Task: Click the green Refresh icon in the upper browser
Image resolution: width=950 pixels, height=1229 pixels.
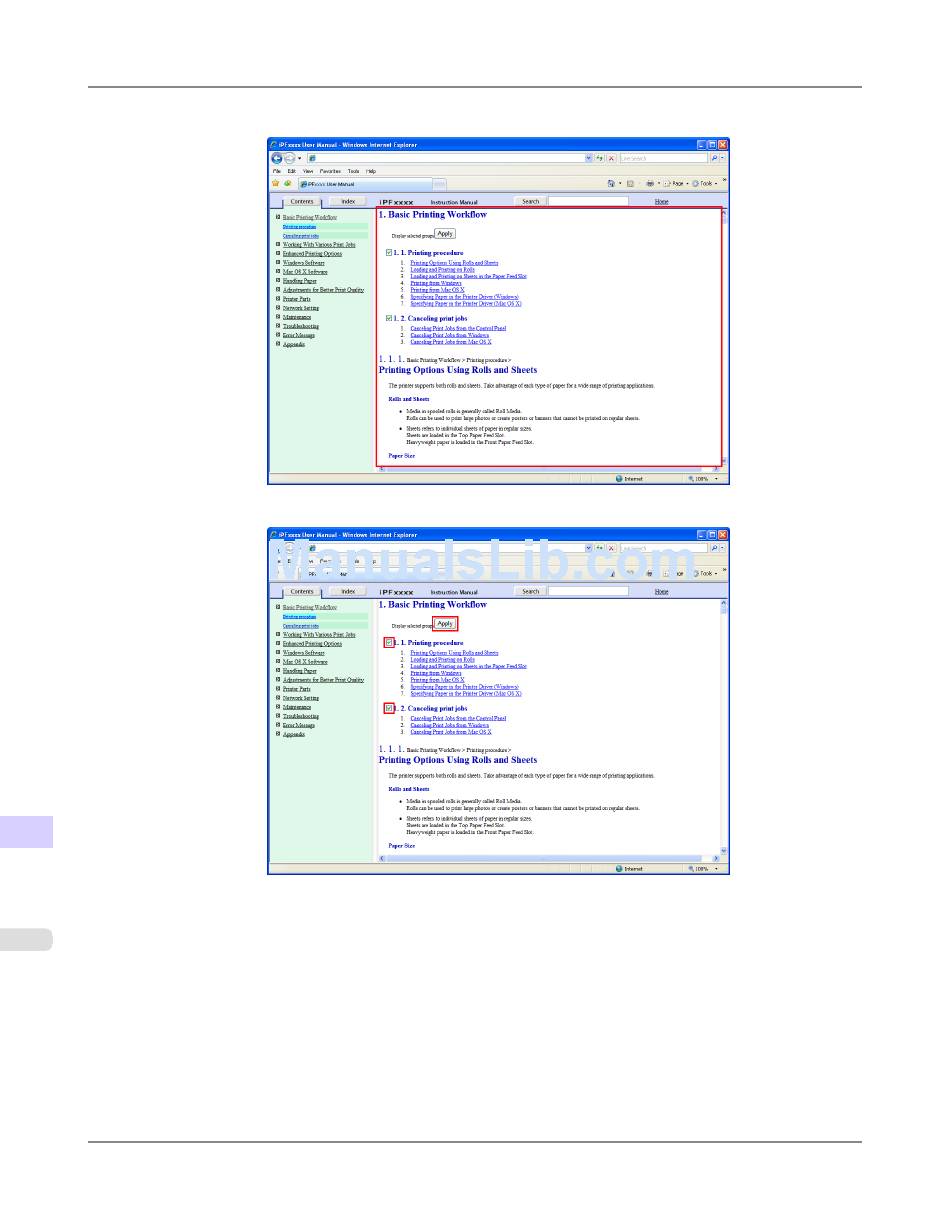Action: click(x=599, y=158)
